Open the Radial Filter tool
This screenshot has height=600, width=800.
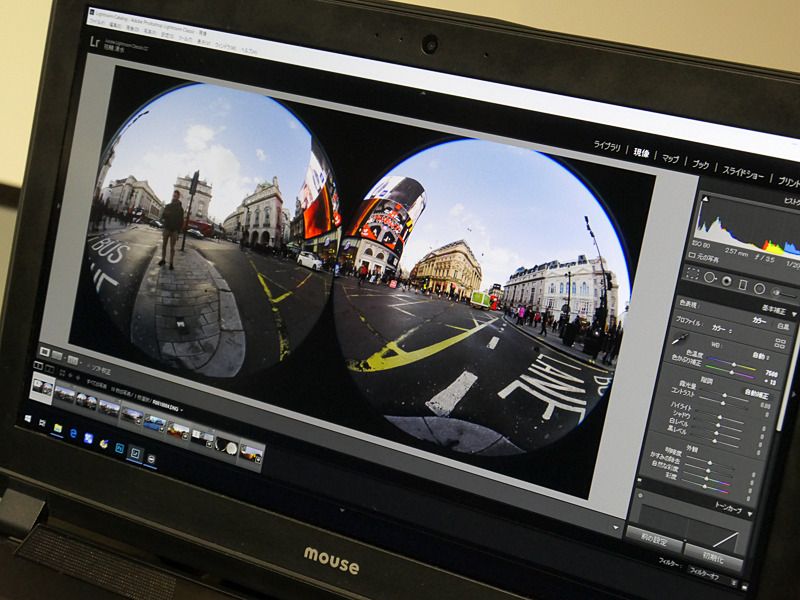[759, 288]
